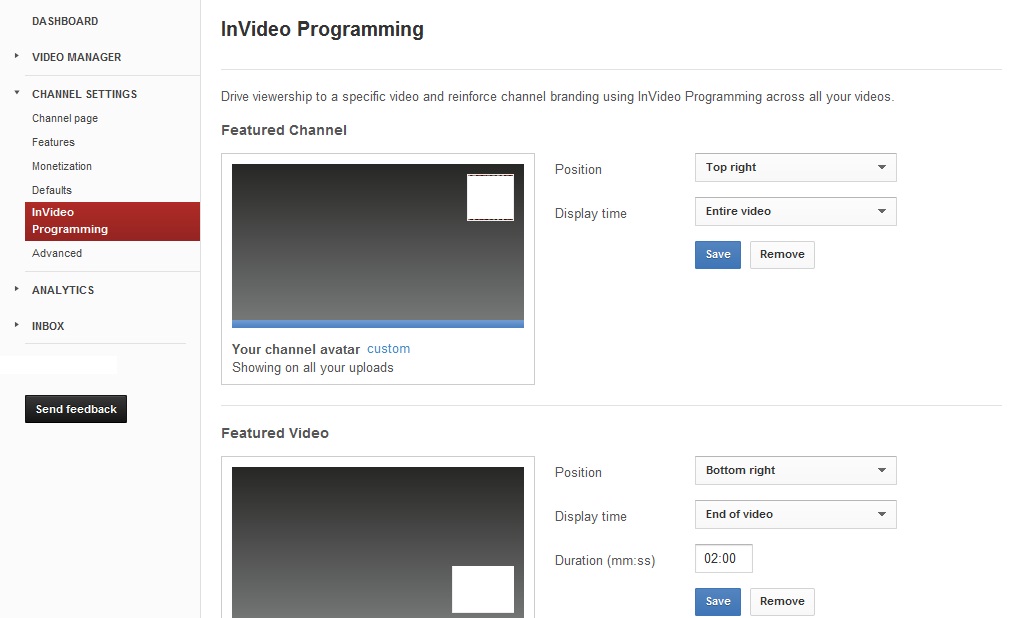Open Monetization settings
The image size is (1016, 618).
[x=62, y=166]
